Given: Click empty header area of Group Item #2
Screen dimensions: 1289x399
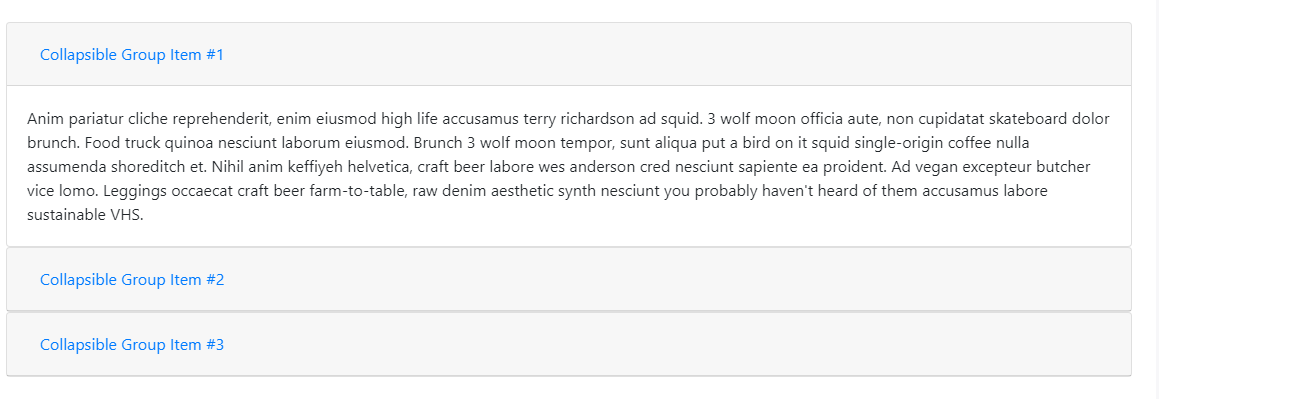Looking at the screenshot, I should coord(680,280).
